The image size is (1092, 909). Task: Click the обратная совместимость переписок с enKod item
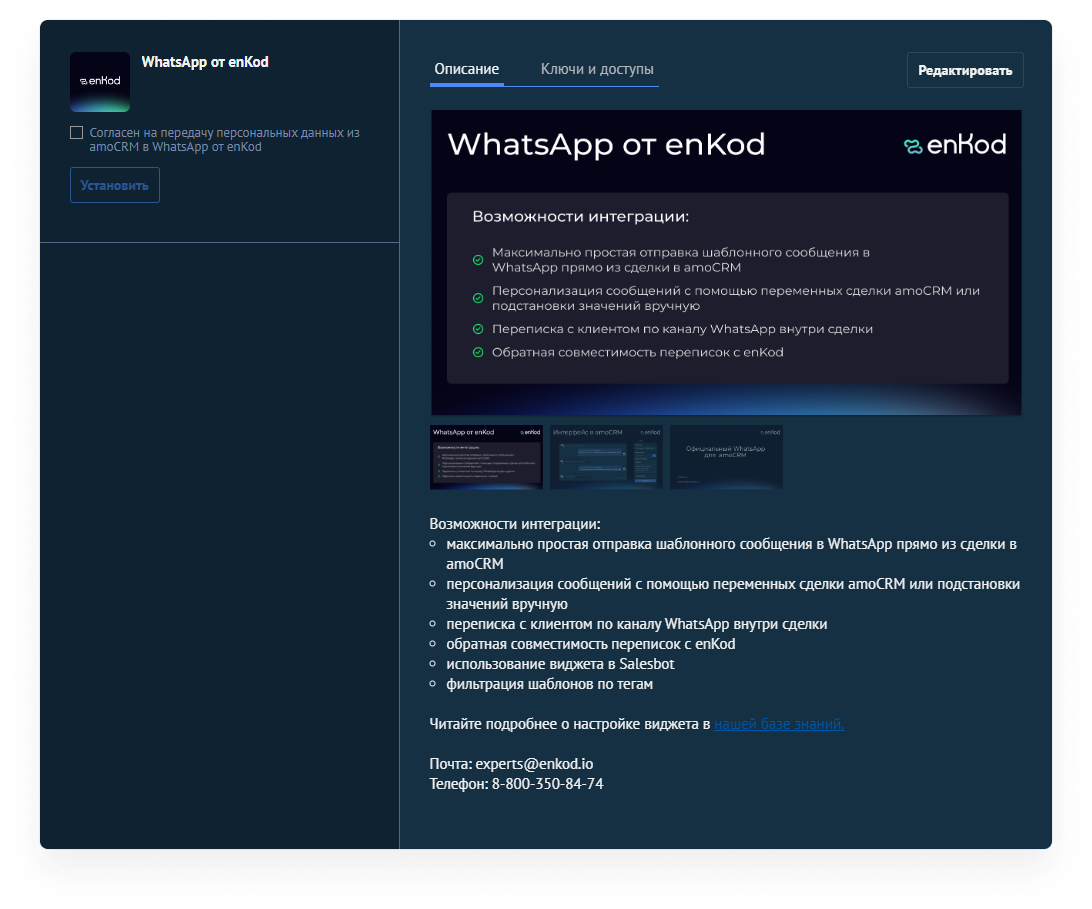[591, 644]
